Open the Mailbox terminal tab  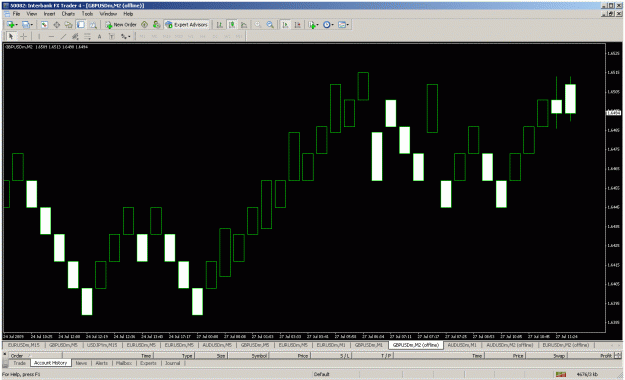(x=124, y=363)
